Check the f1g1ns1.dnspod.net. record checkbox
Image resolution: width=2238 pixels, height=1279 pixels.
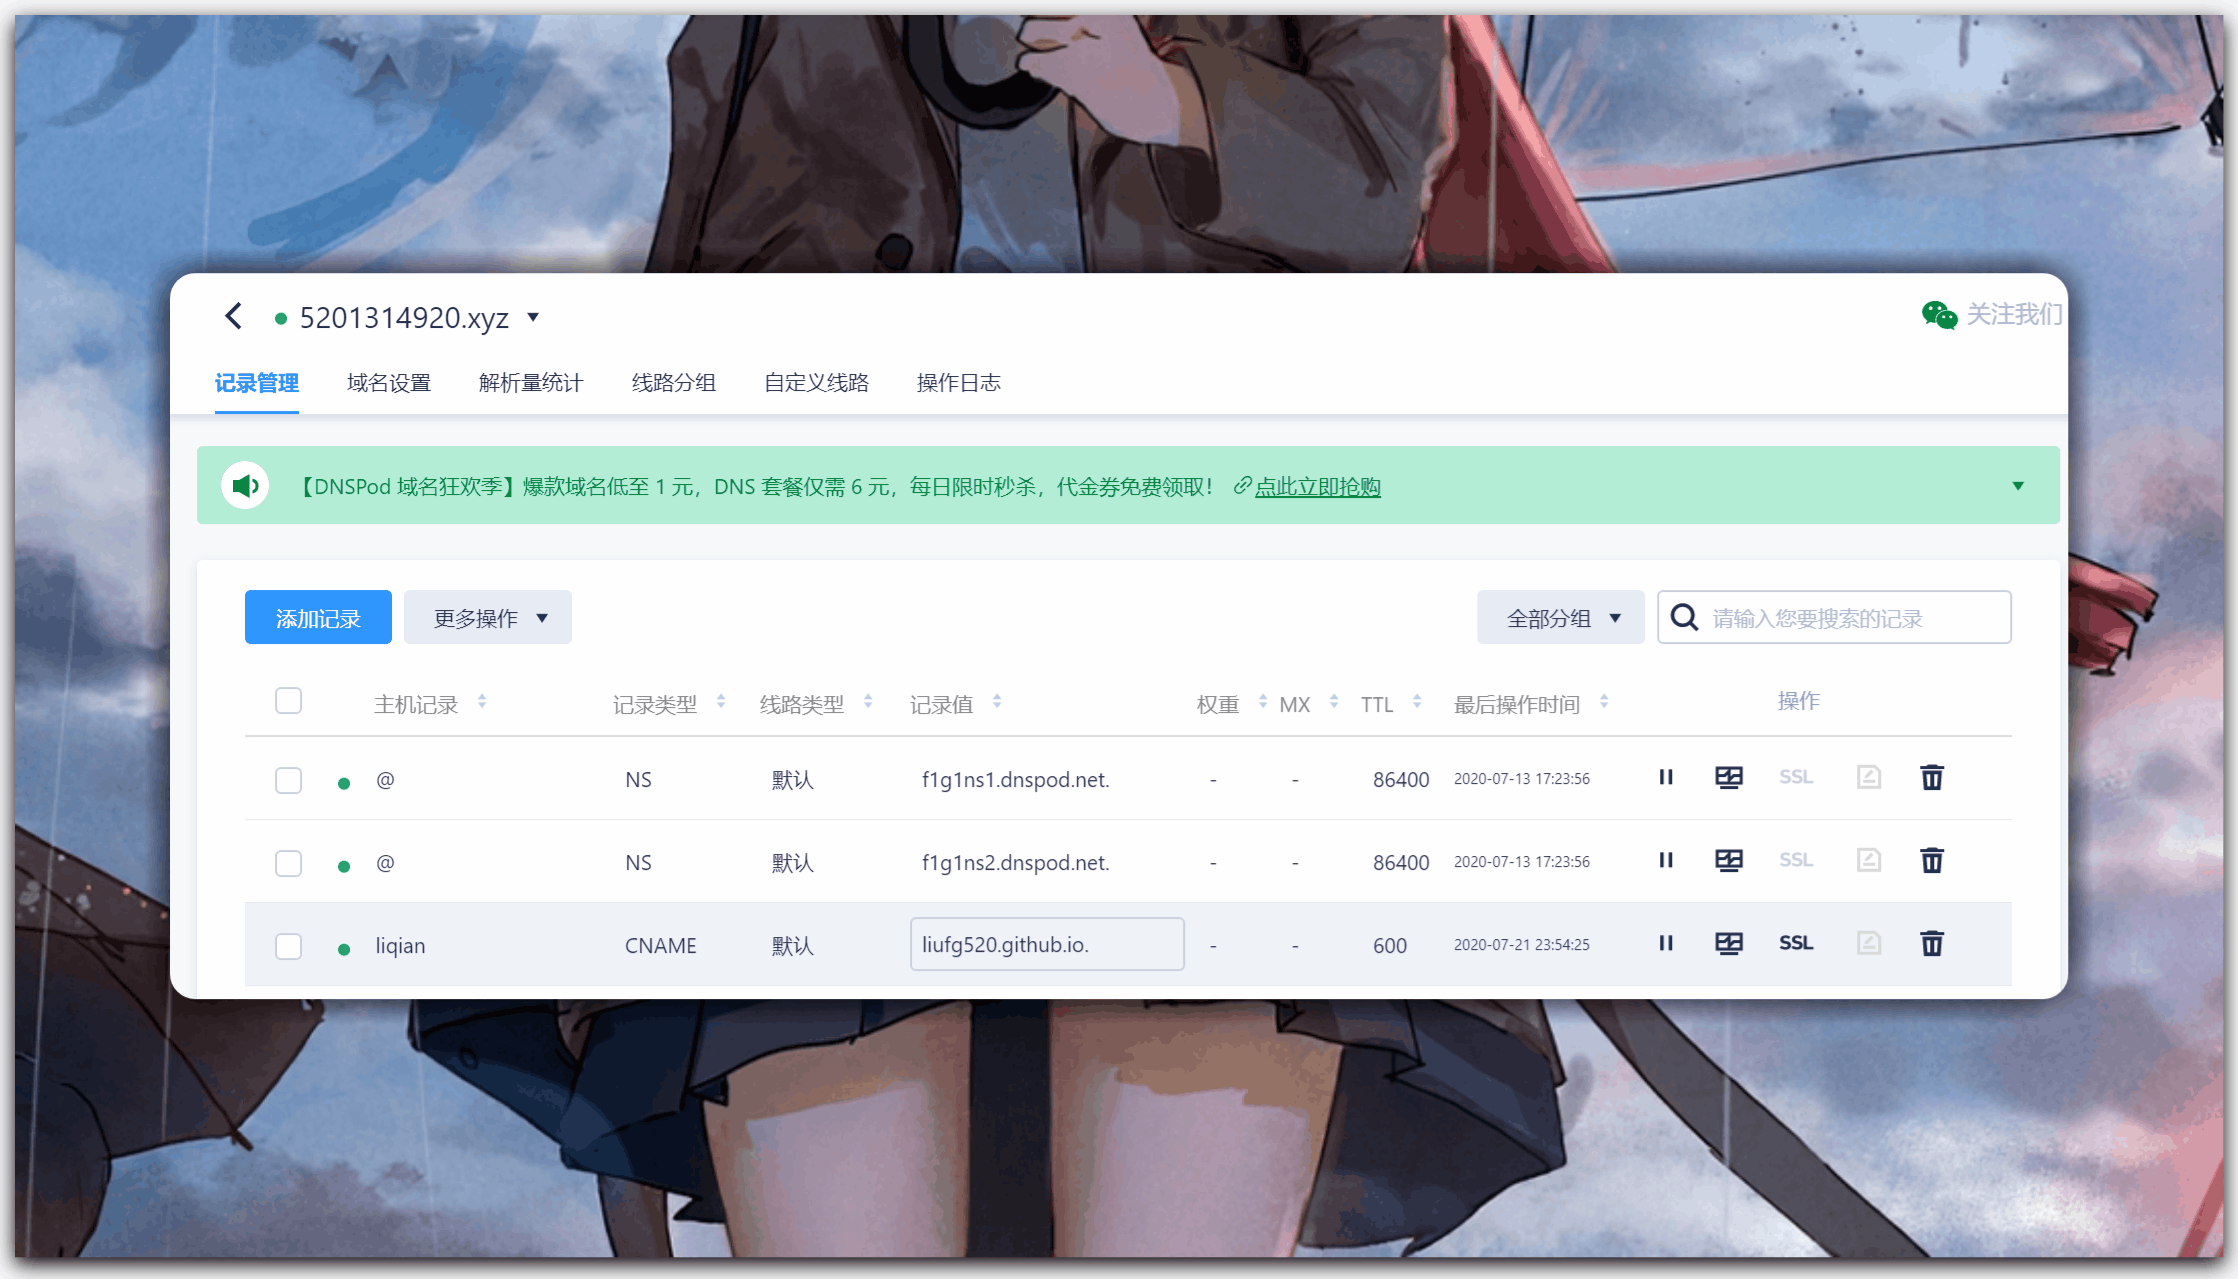[x=289, y=780]
